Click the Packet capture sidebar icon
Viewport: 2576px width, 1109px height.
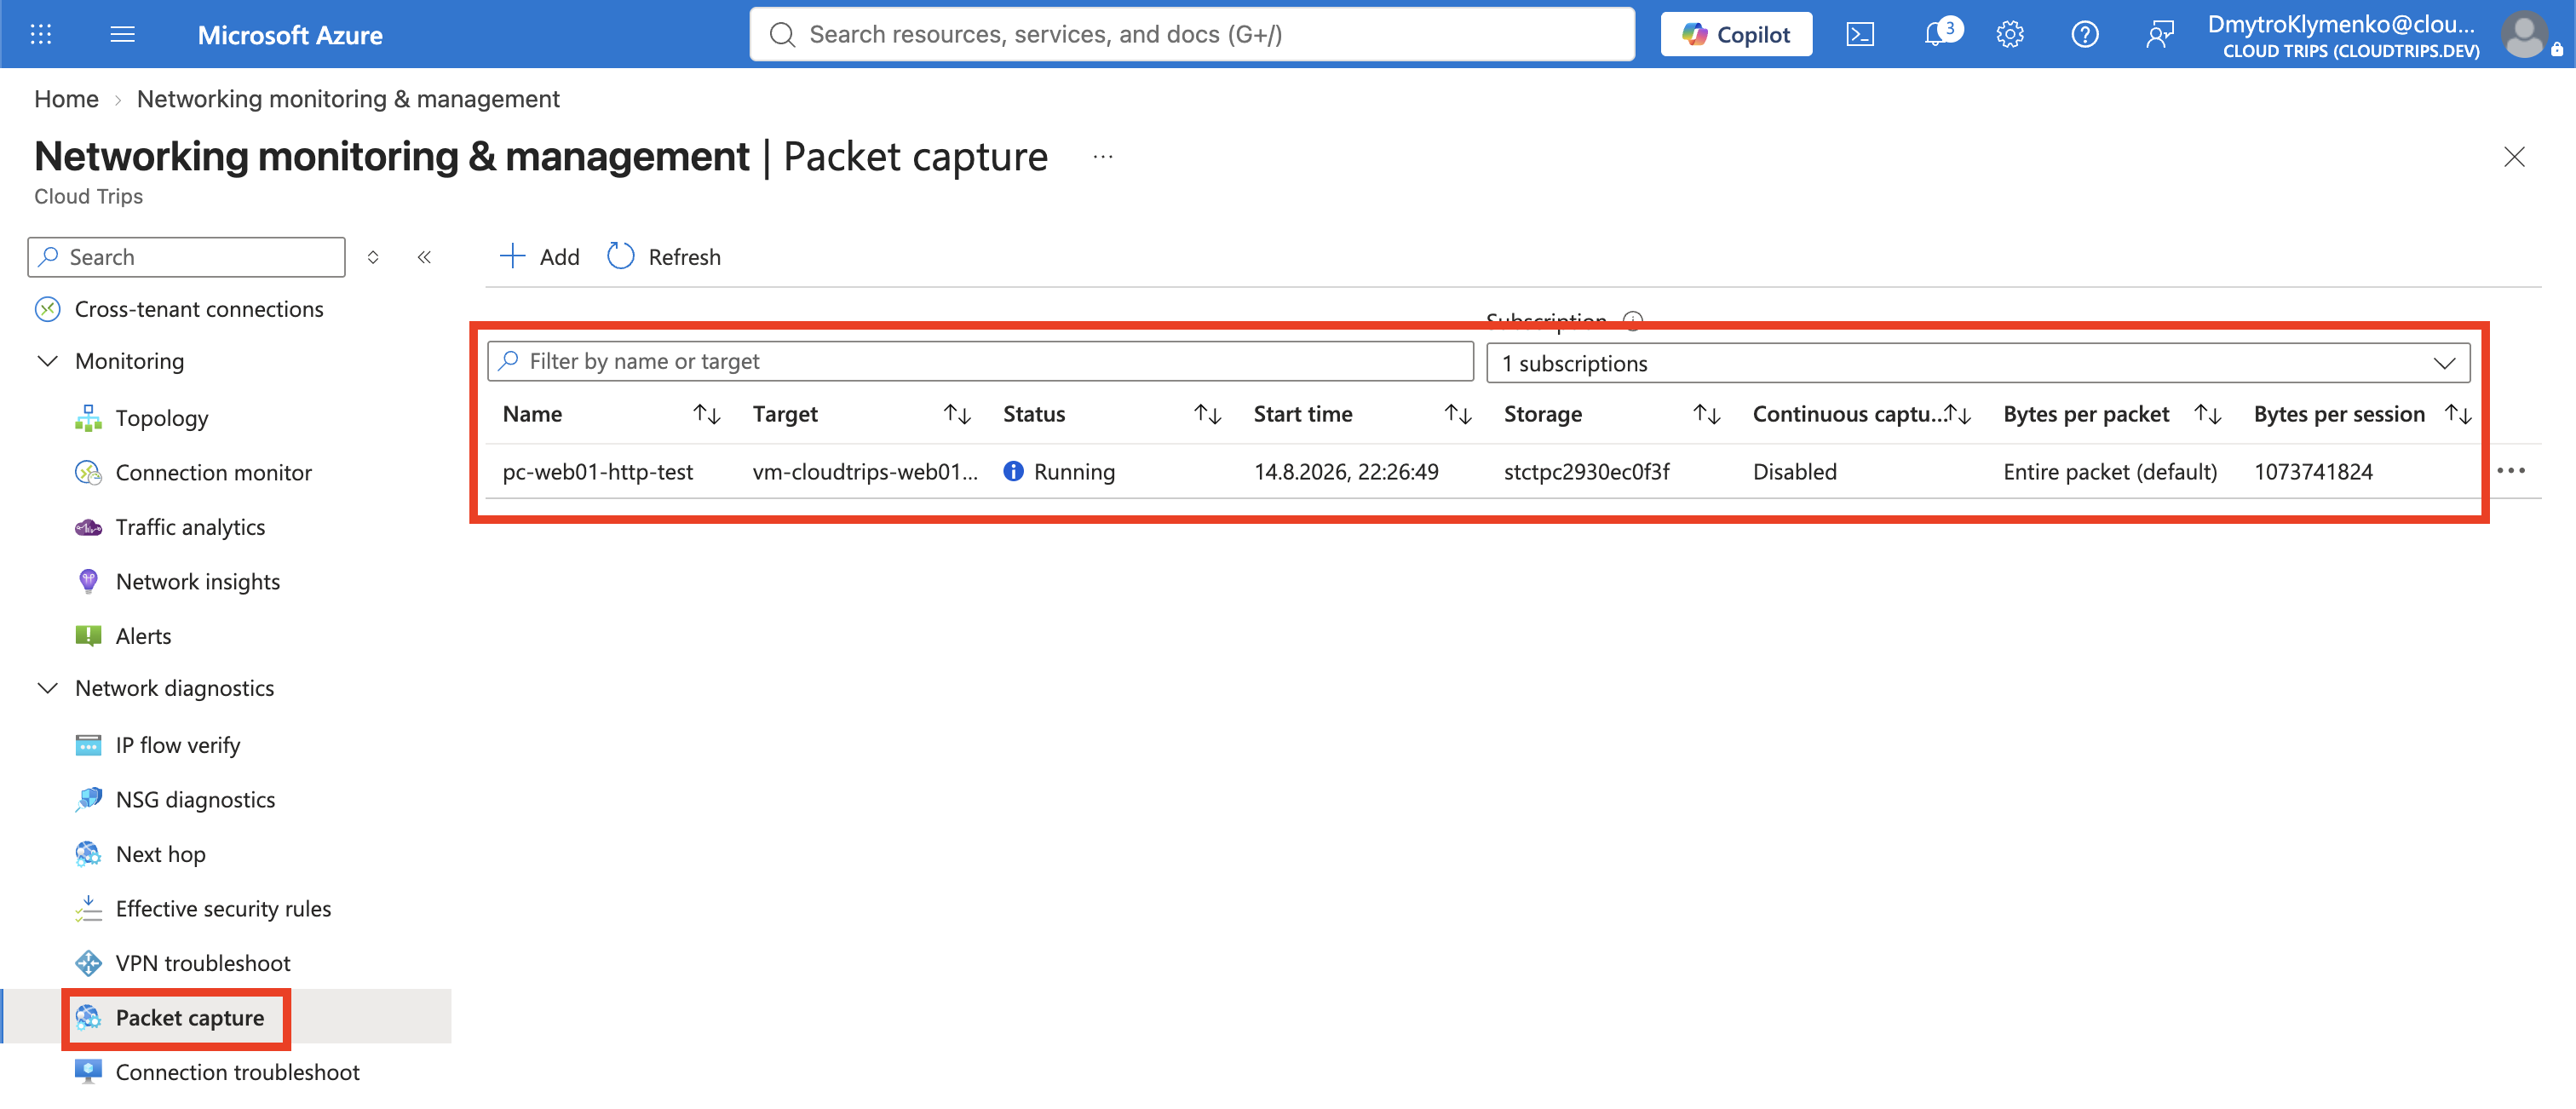88,1017
